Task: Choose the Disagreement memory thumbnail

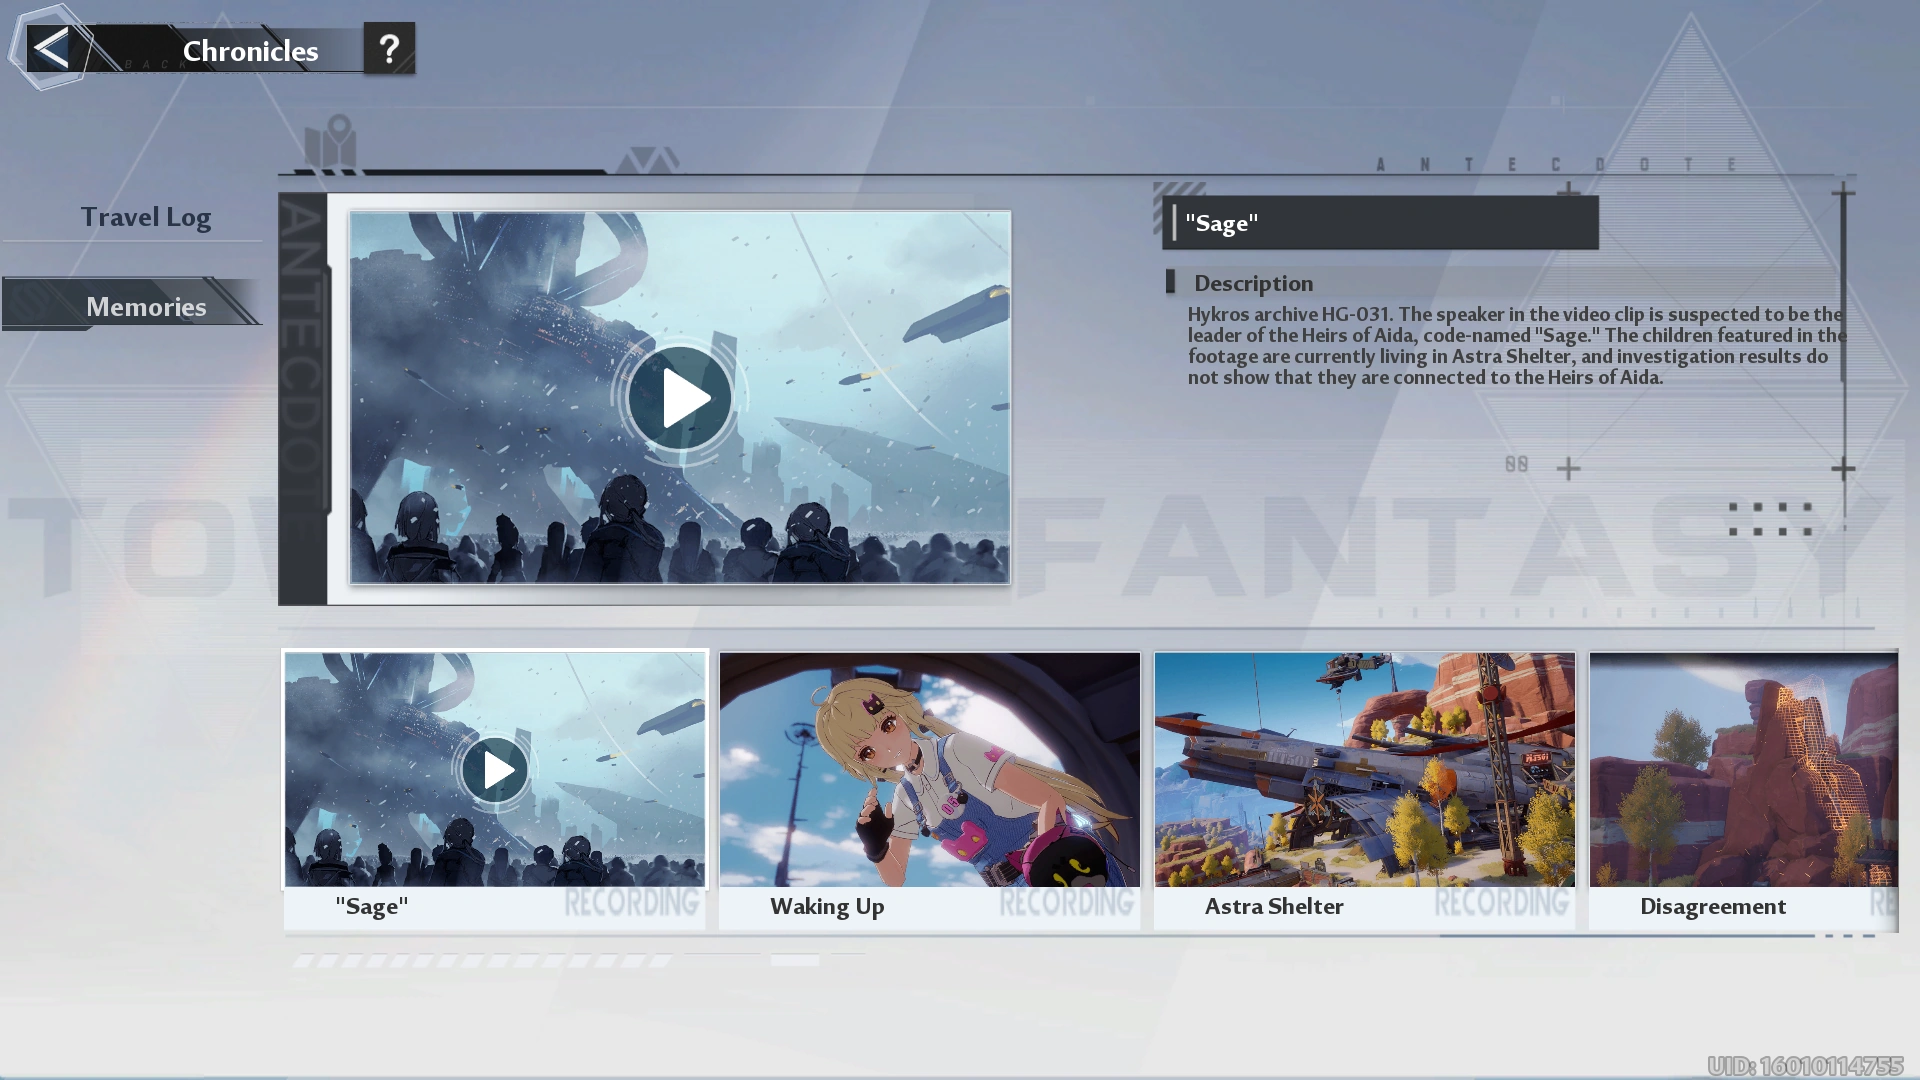Action: tap(1743, 770)
